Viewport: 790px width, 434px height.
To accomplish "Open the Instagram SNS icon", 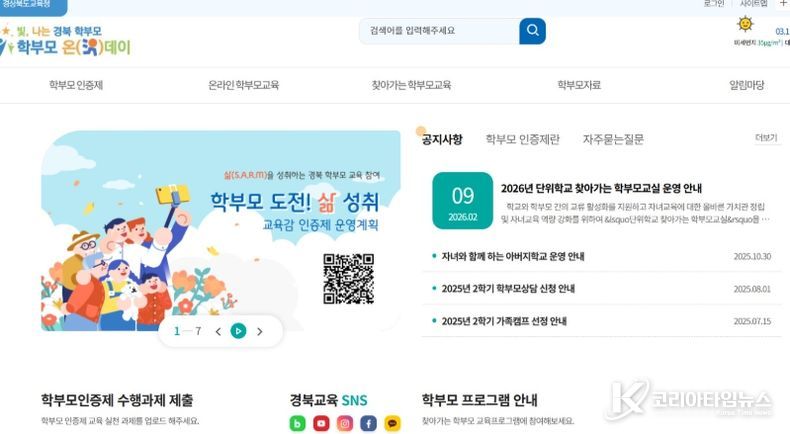I will click(x=345, y=423).
